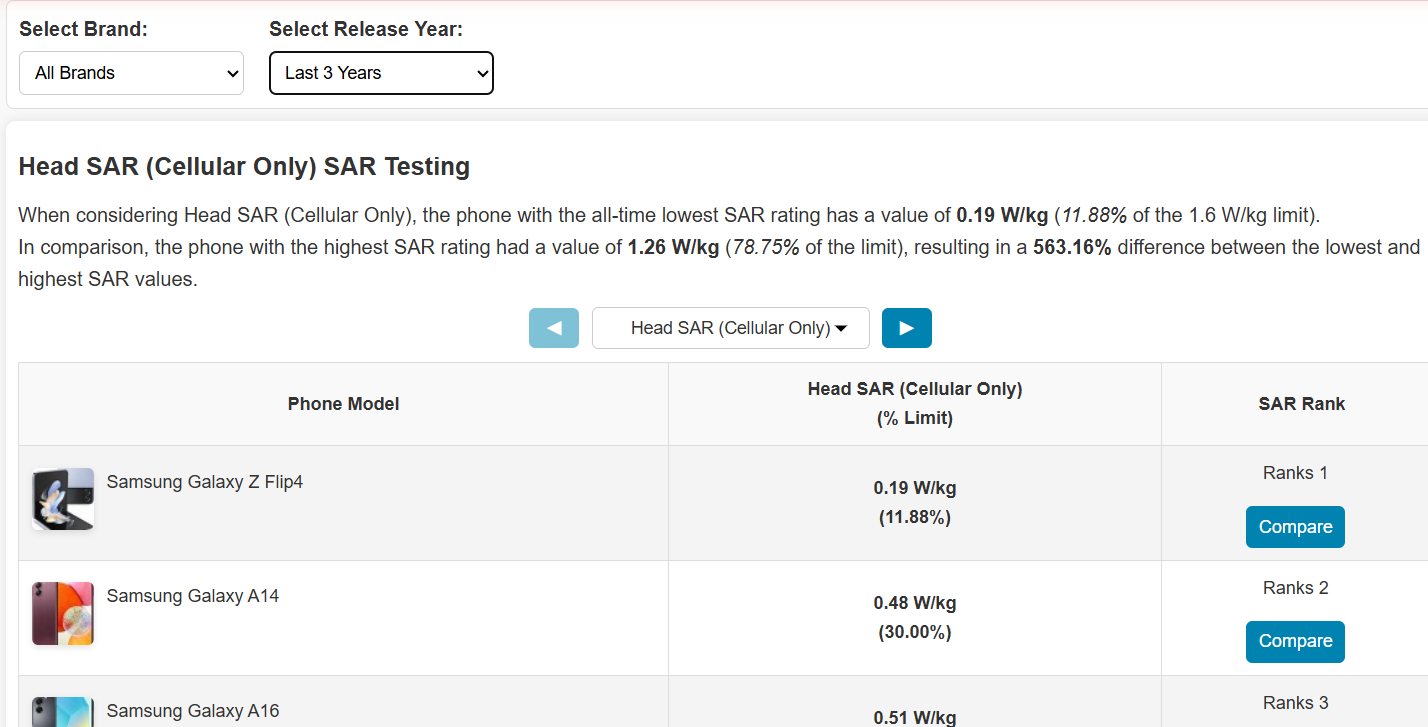Screen dimensions: 1428x727
Task: Click Compare for Samsung Galaxy Z Flip4
Action: click(x=1295, y=526)
